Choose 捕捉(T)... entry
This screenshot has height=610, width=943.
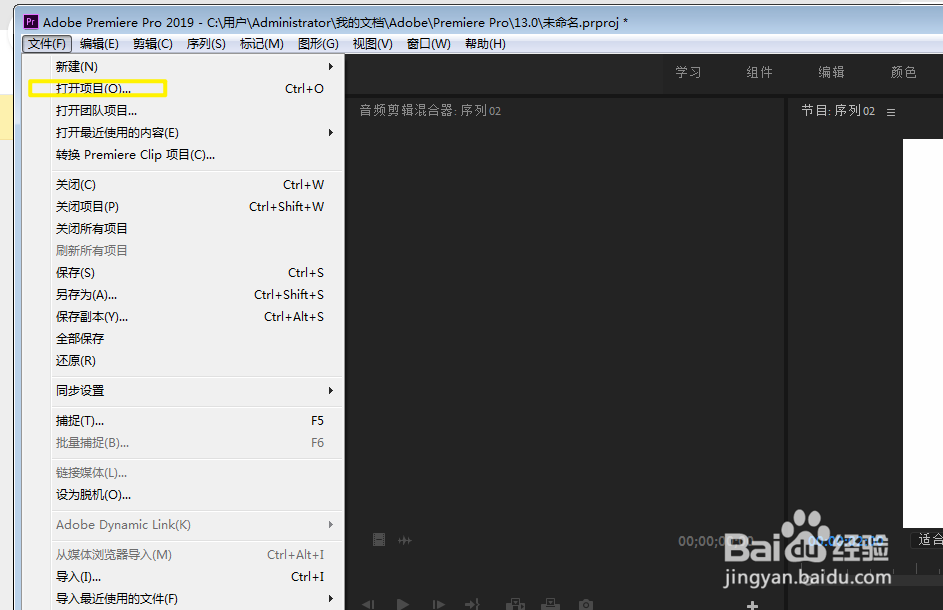click(183, 421)
